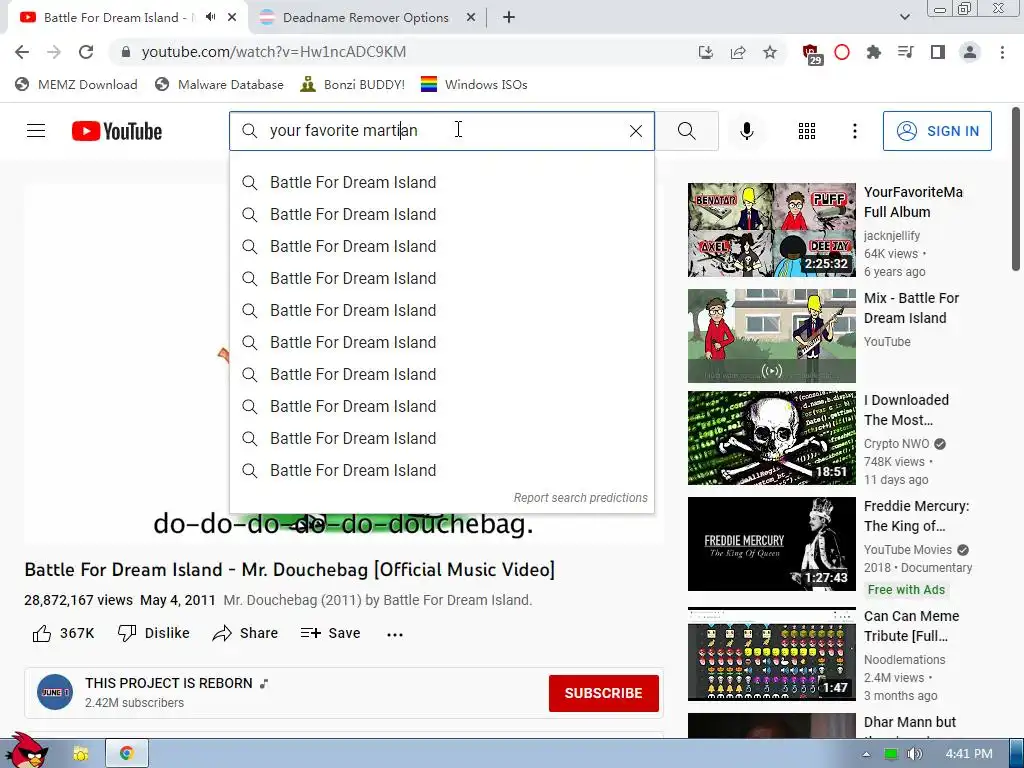Click the address bar URL
This screenshot has height=768, width=1024.
pos(274,52)
